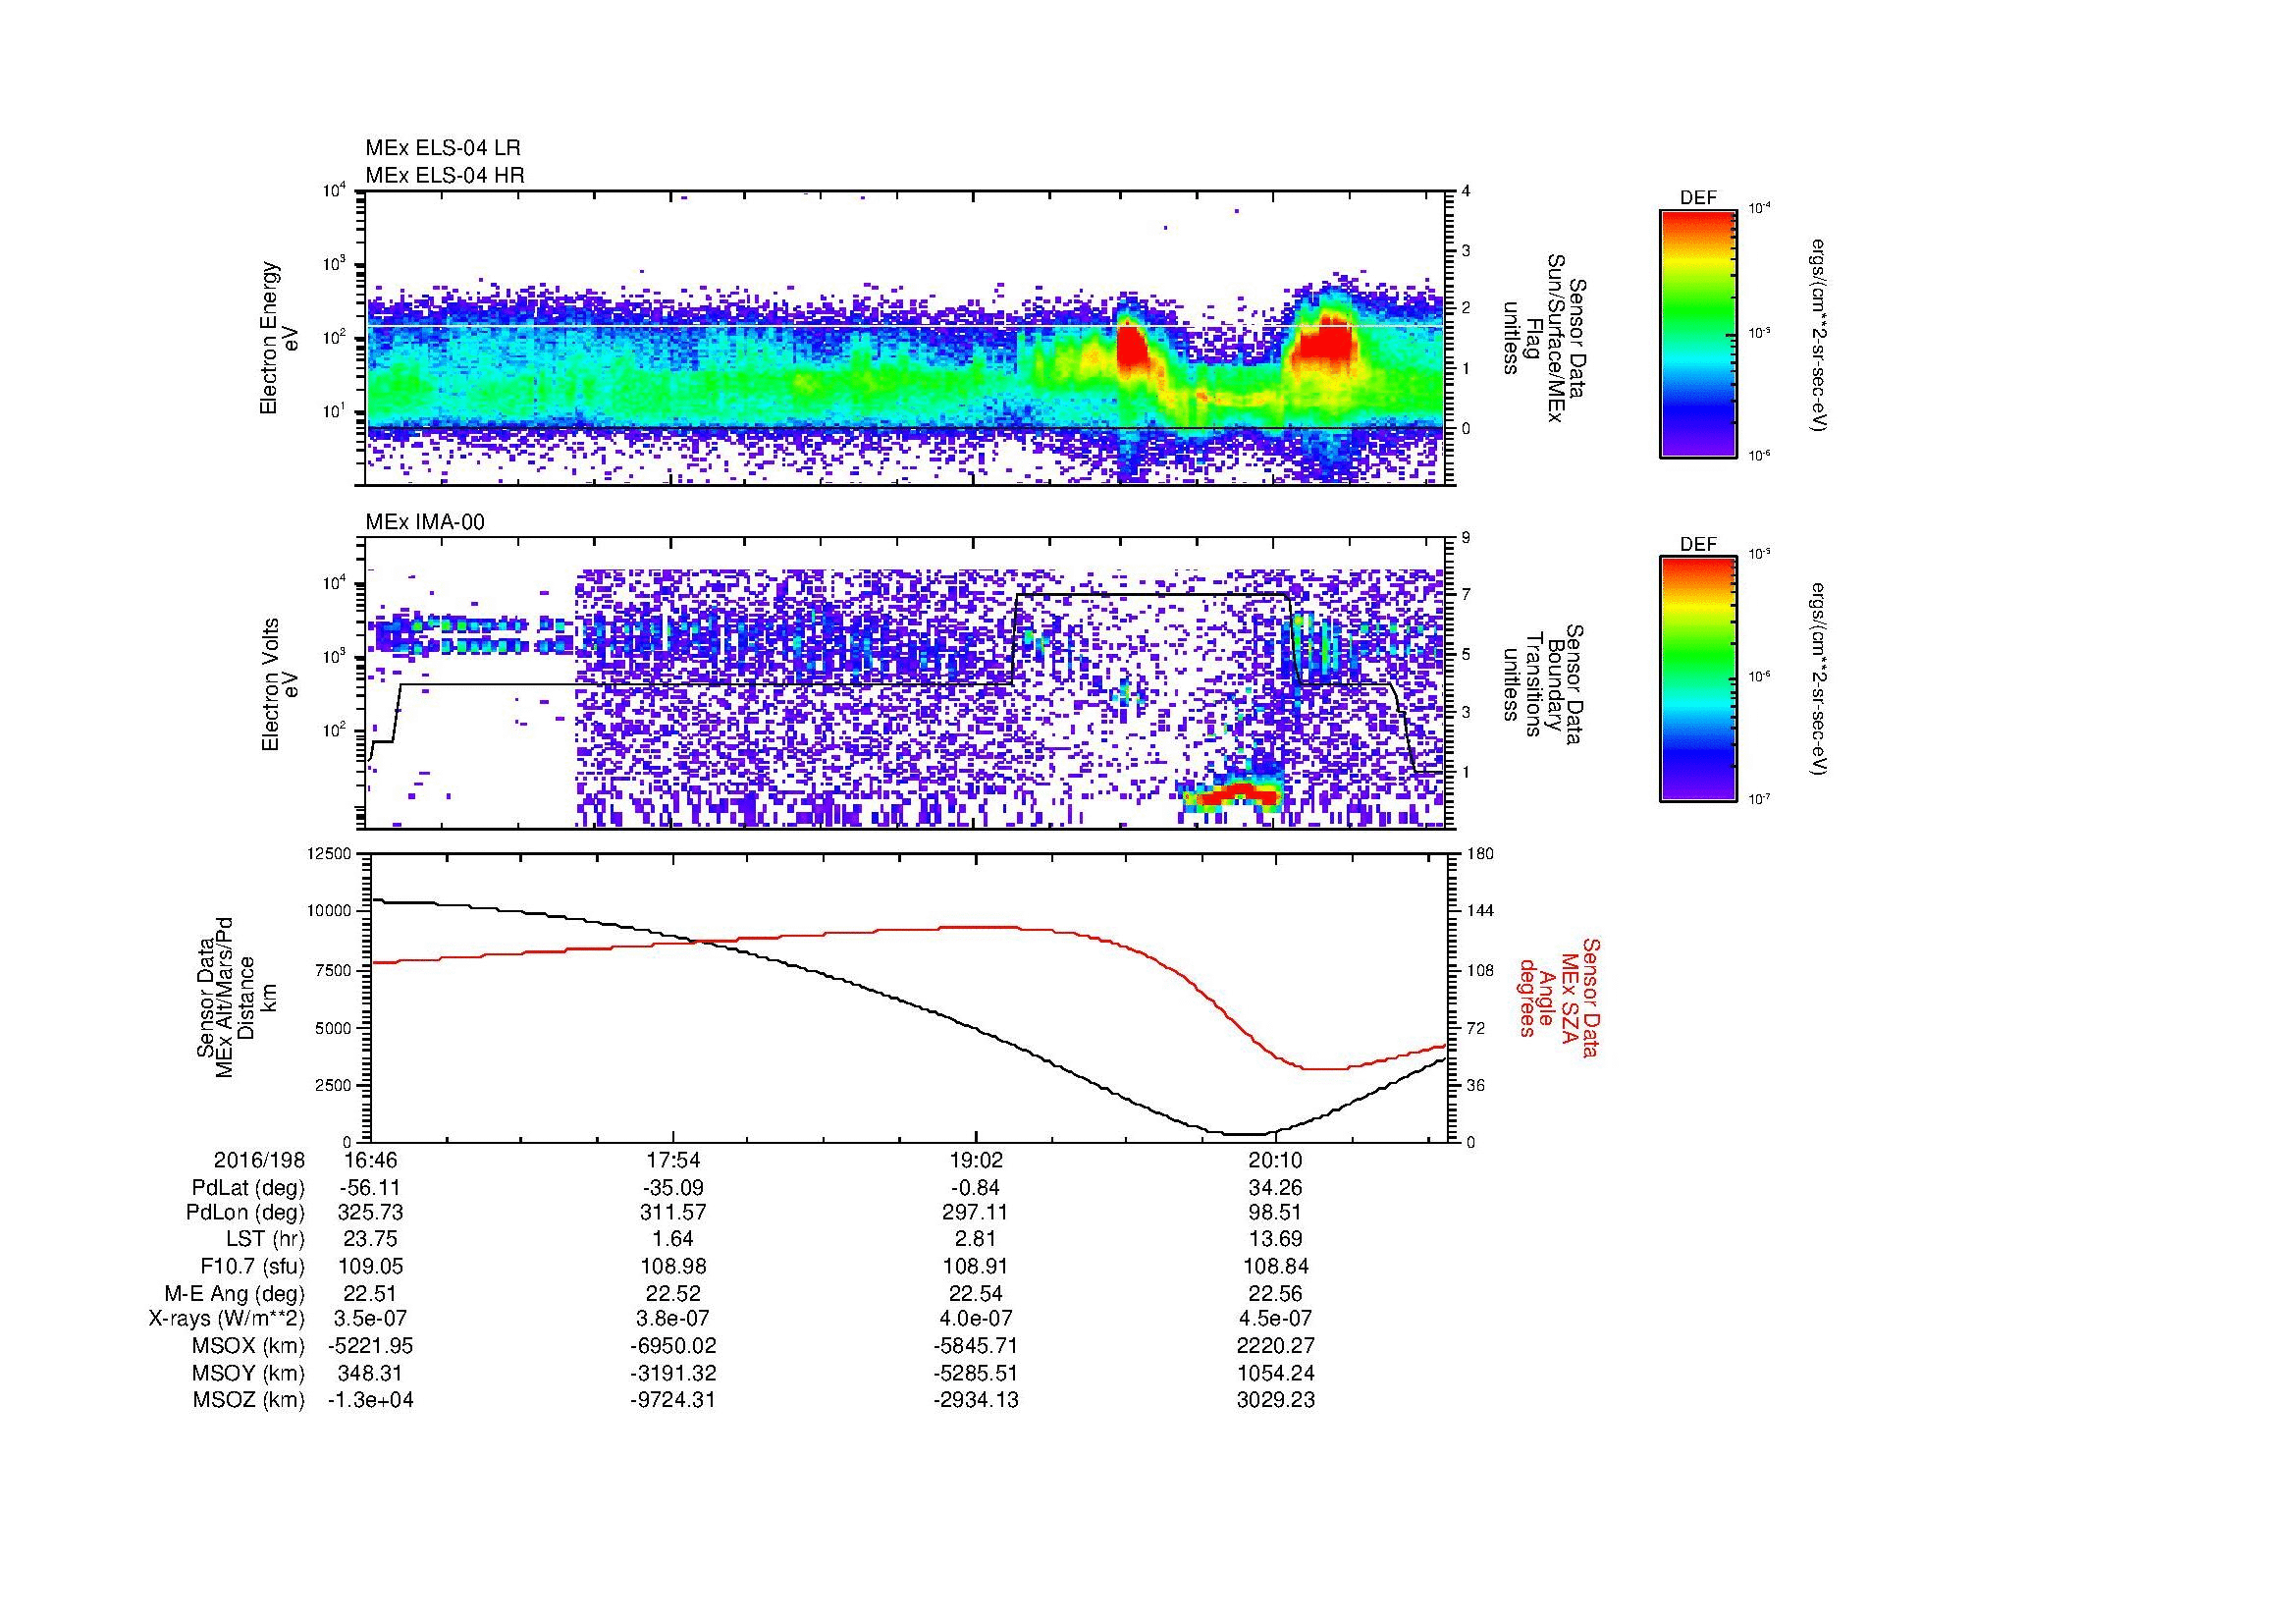Select the lower DEF color bar
2296x1623 pixels.
[1698, 679]
